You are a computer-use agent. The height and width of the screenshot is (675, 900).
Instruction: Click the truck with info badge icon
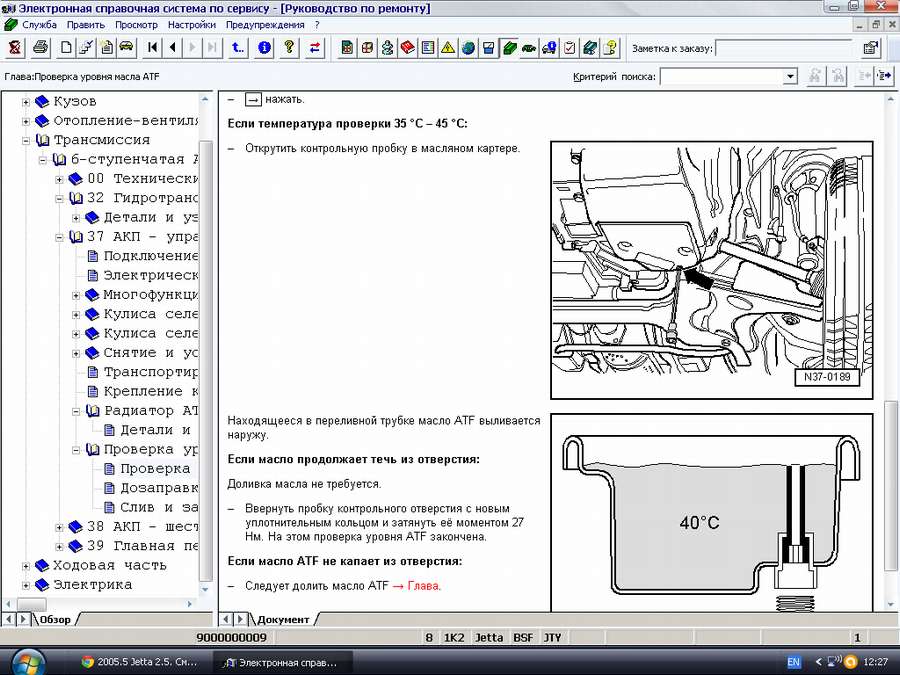549,48
